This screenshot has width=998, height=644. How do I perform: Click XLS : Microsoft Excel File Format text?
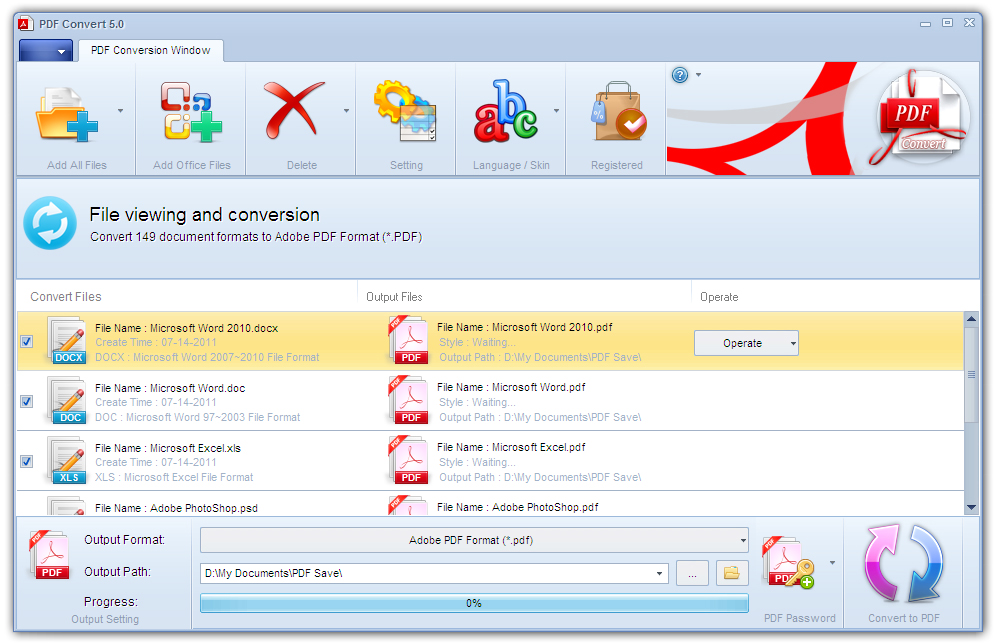(x=174, y=477)
